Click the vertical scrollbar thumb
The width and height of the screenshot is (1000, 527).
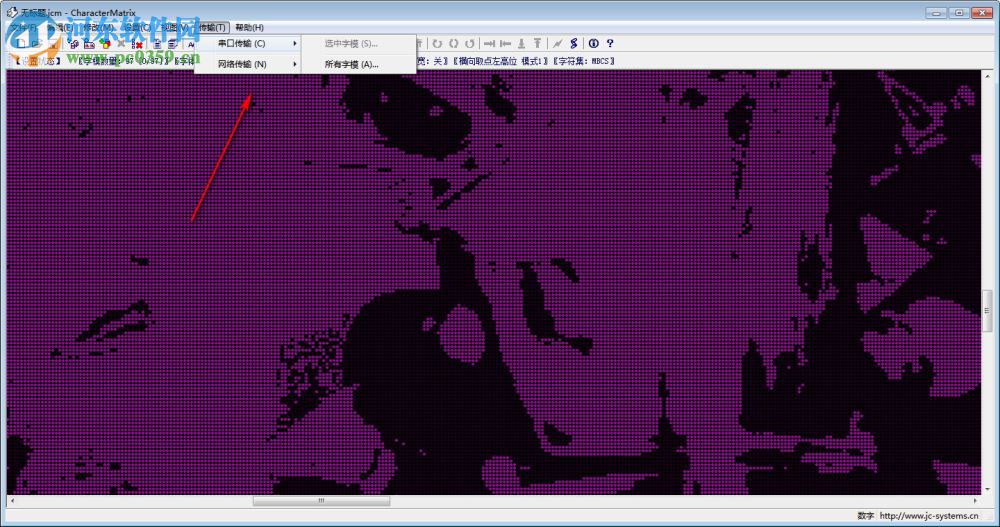click(987, 310)
